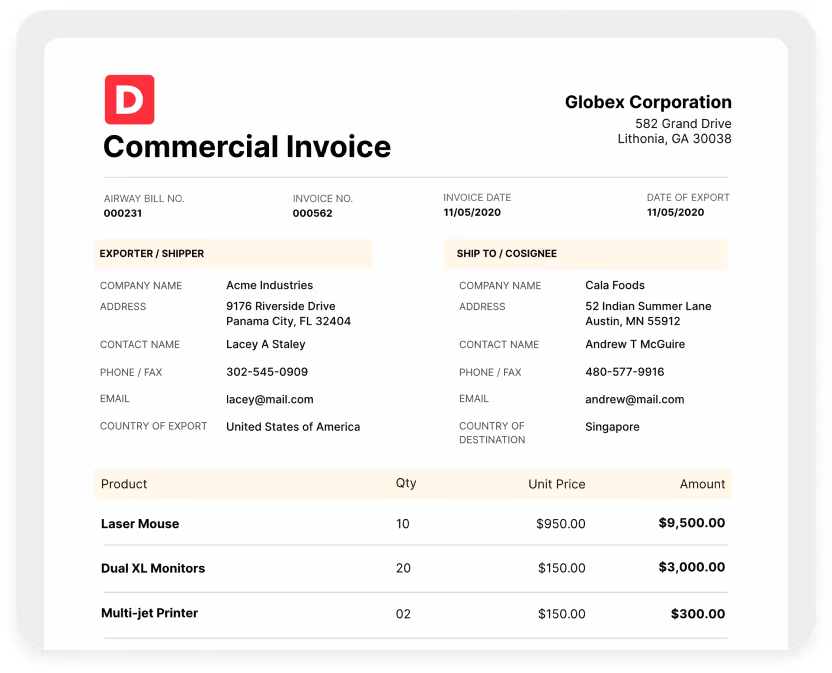The image size is (832, 673).
Task: Click quantity 10 in Laser Mouse row
Action: tap(403, 524)
